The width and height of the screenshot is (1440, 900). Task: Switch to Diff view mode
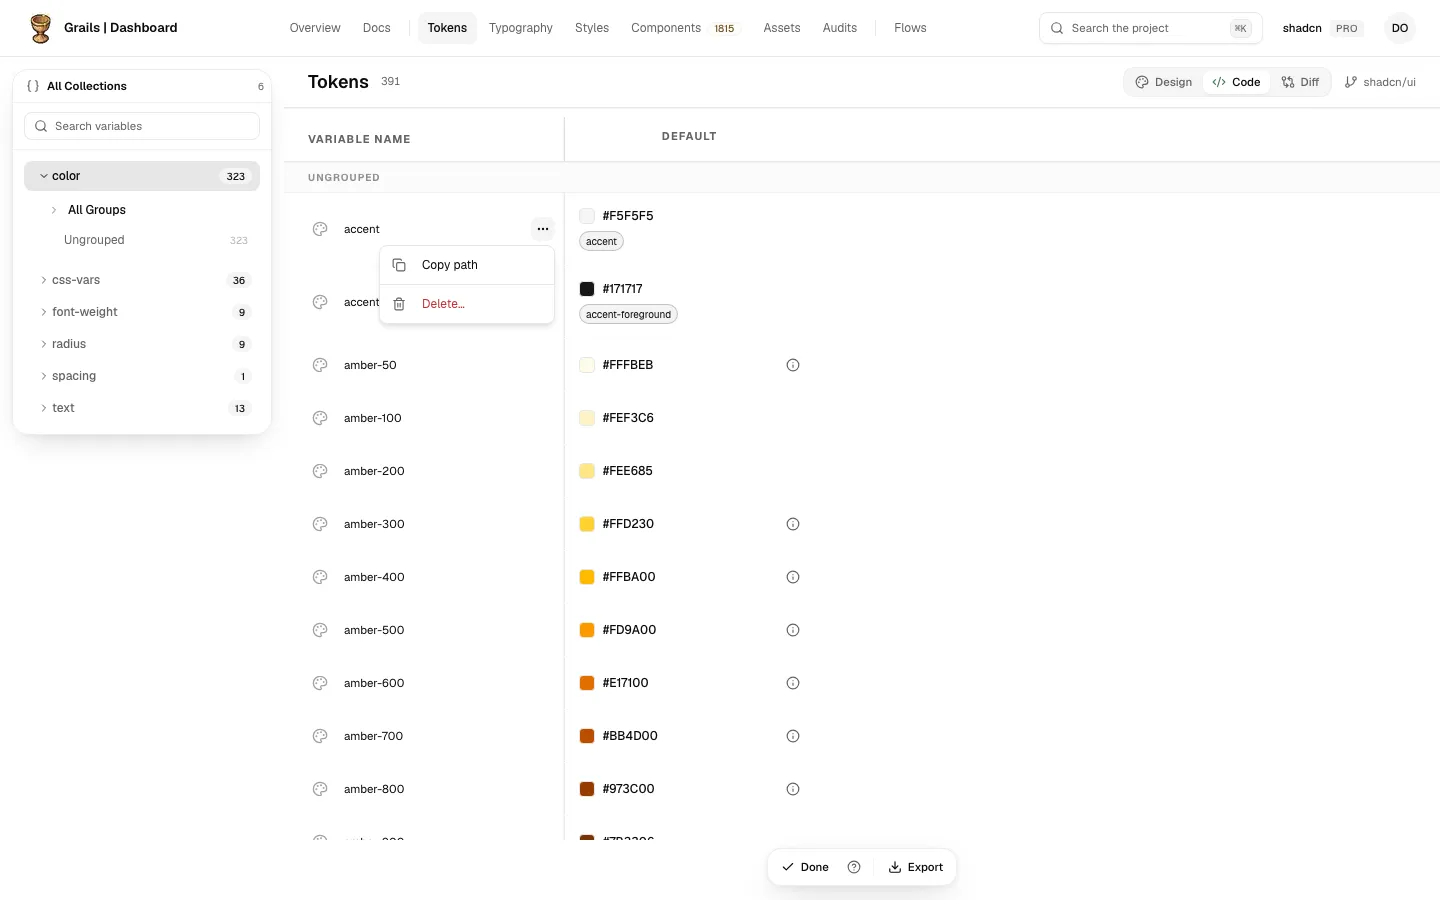click(x=1300, y=82)
